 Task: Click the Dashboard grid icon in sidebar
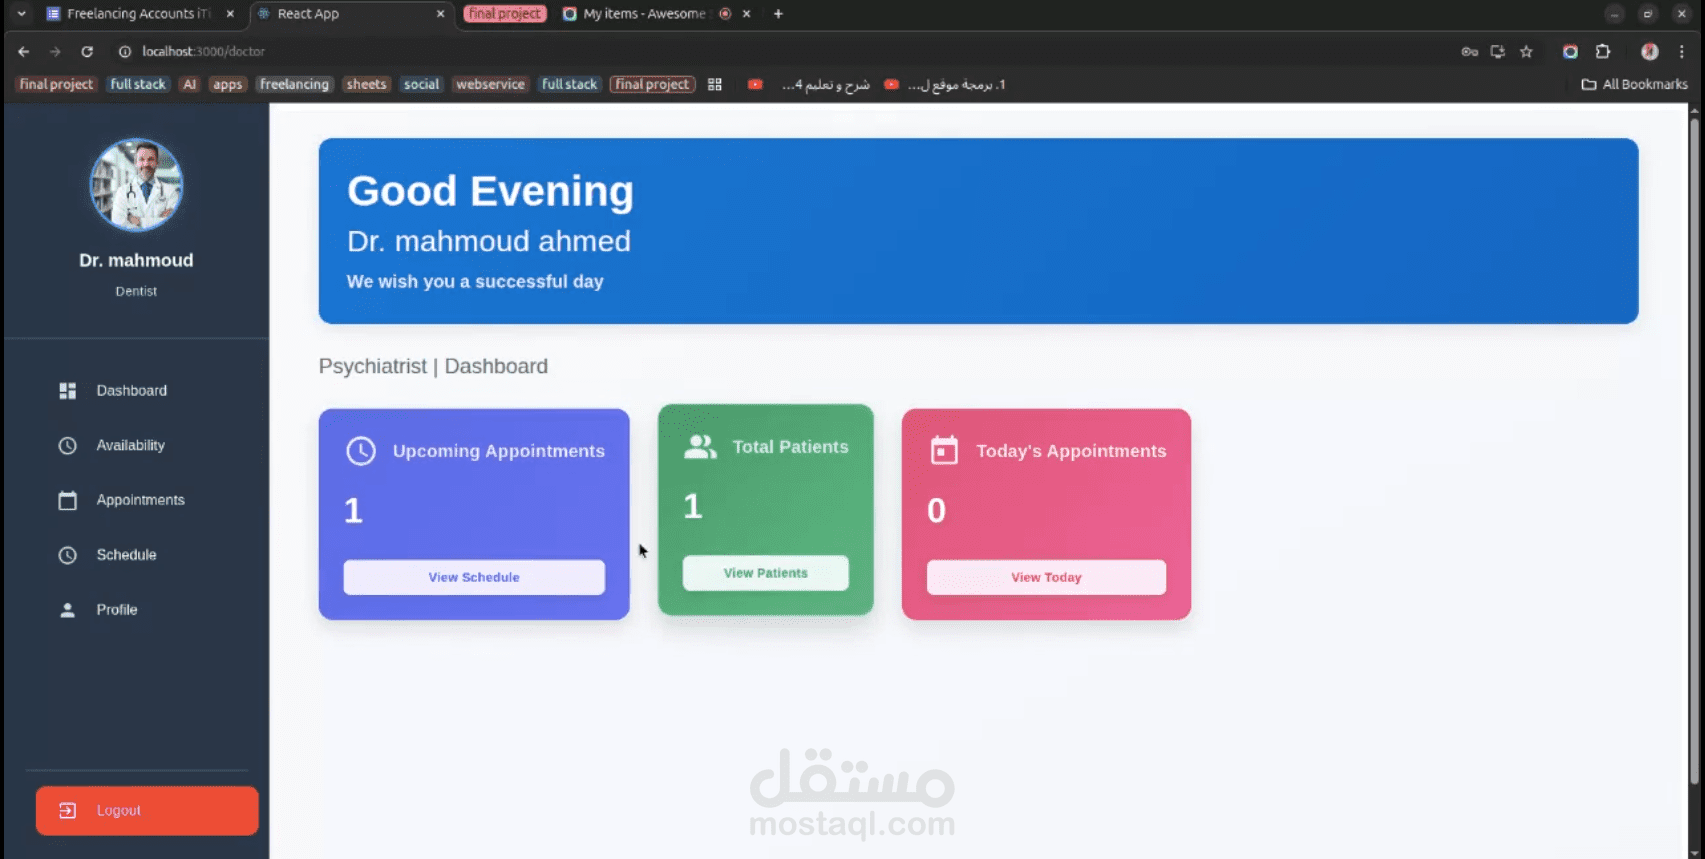[x=67, y=391]
